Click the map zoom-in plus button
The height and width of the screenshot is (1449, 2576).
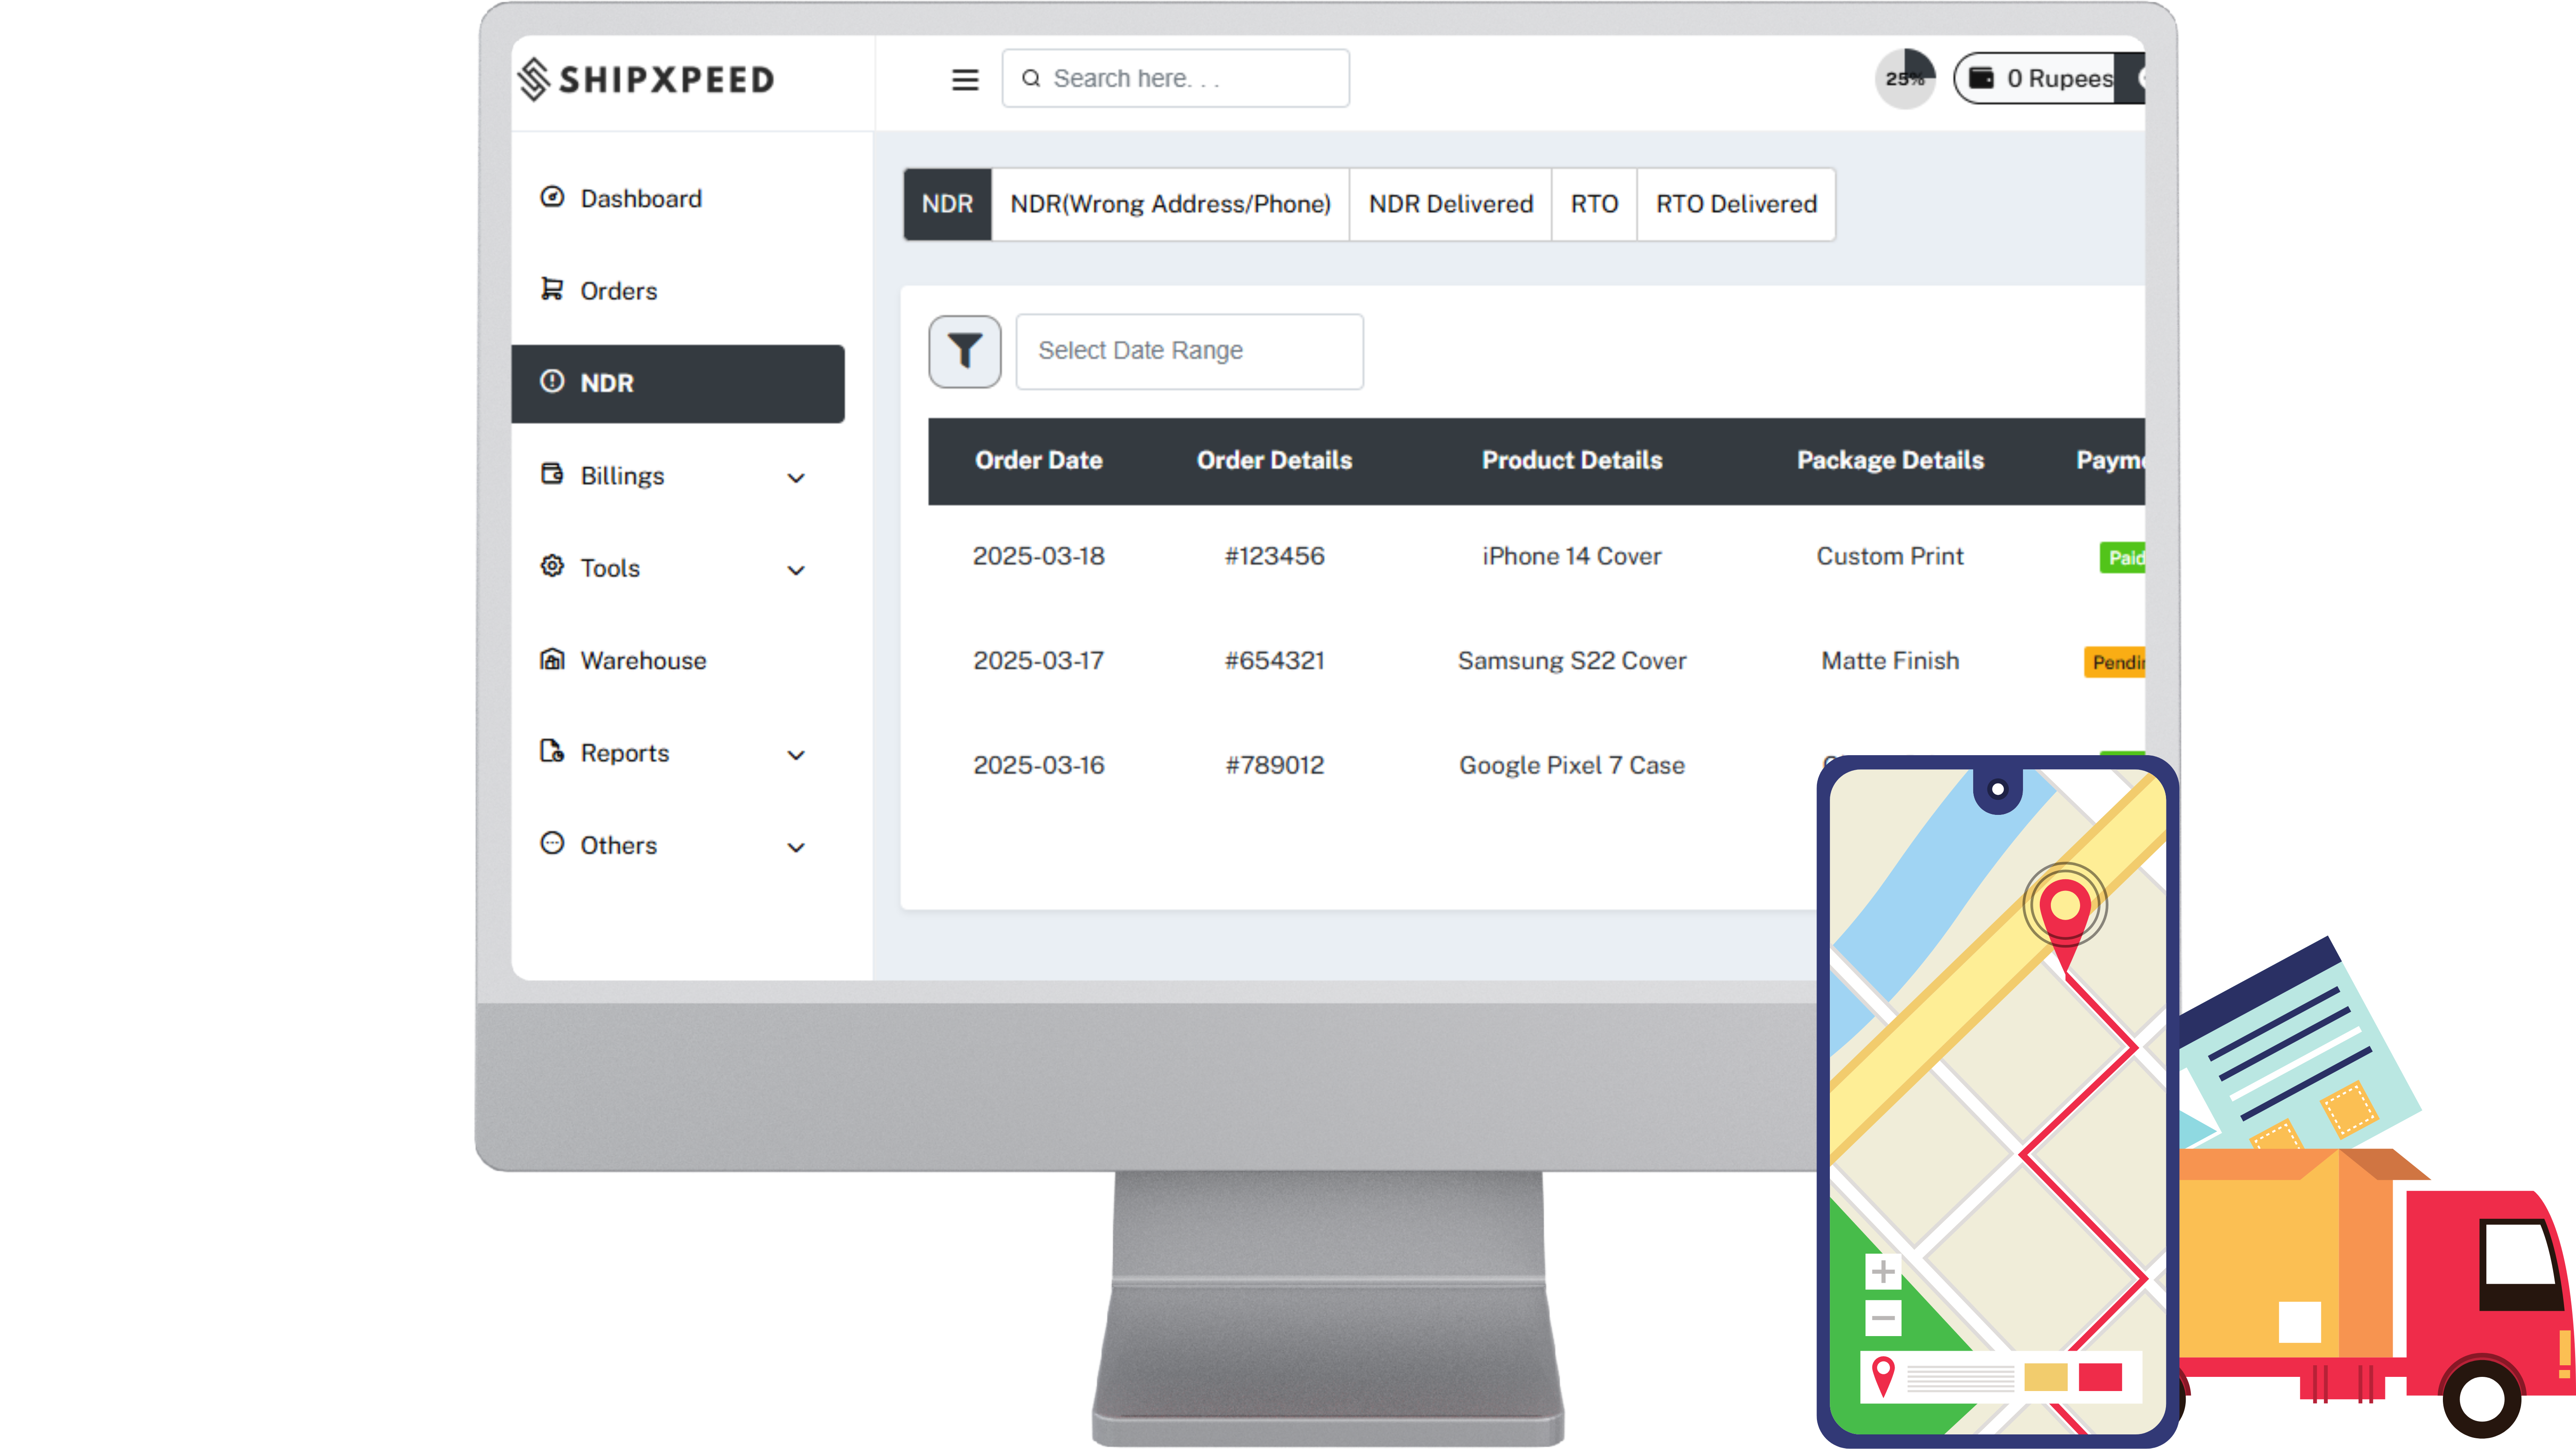click(x=1883, y=1272)
